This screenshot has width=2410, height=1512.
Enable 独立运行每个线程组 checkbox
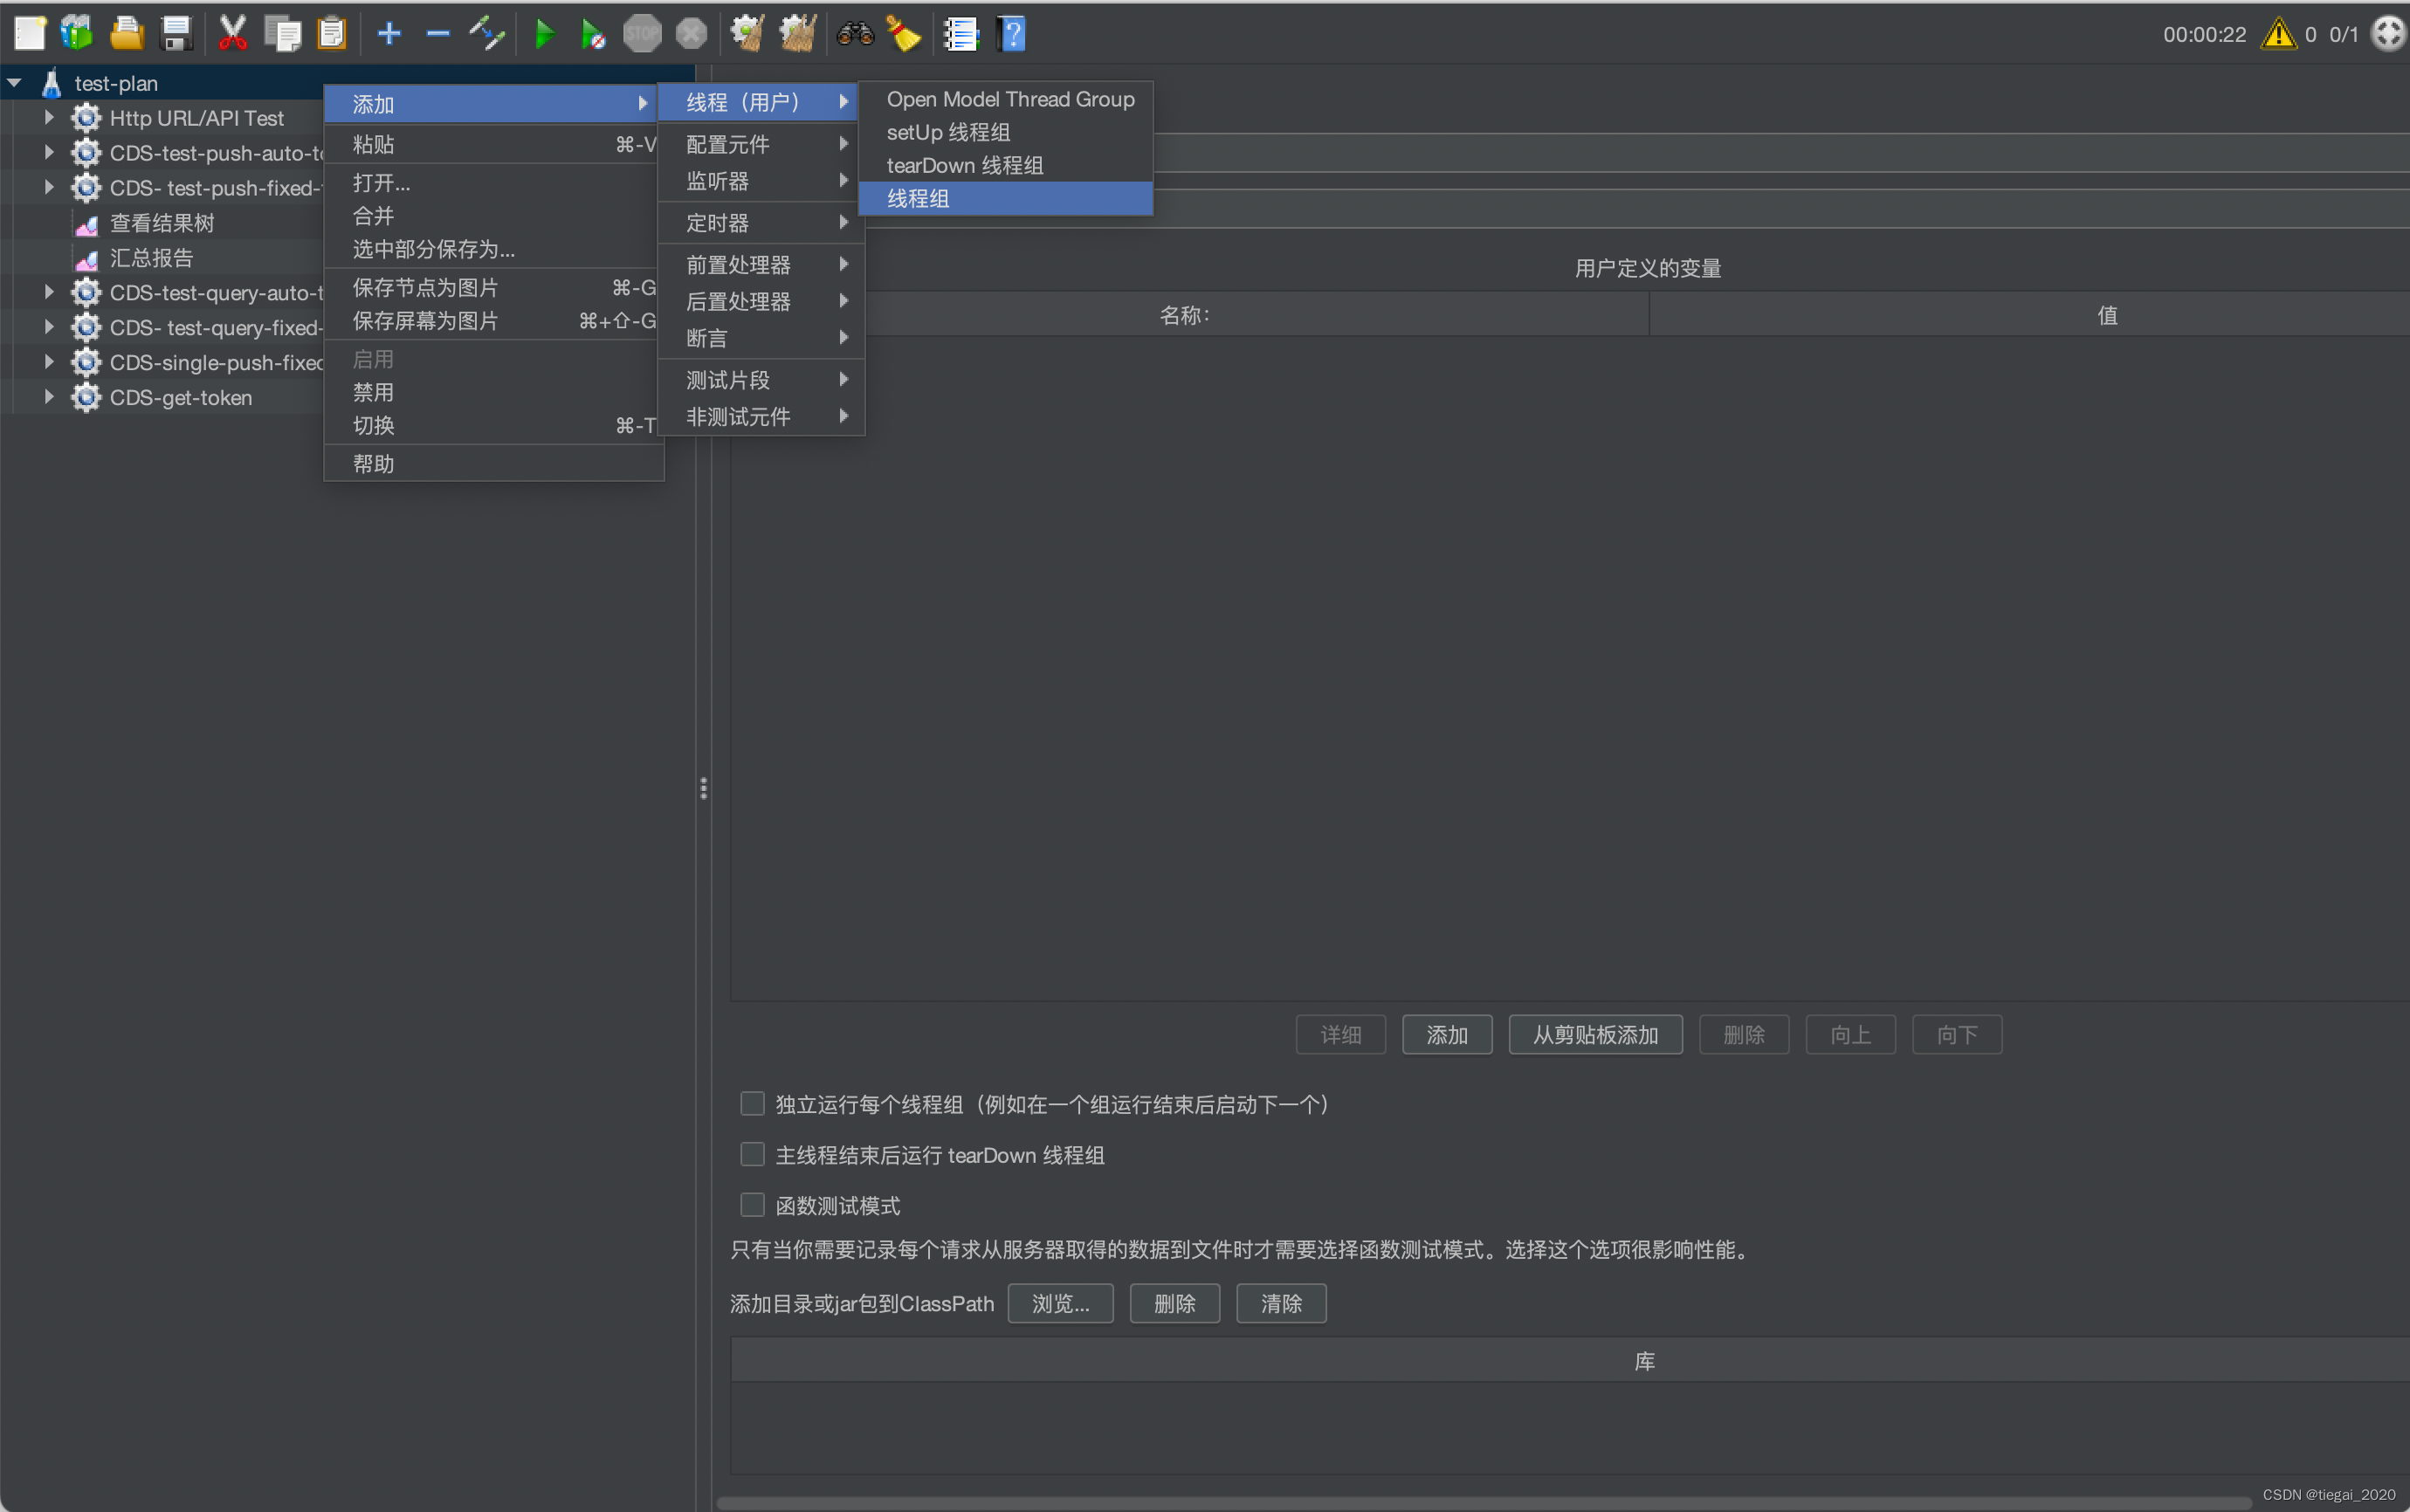tap(752, 1103)
